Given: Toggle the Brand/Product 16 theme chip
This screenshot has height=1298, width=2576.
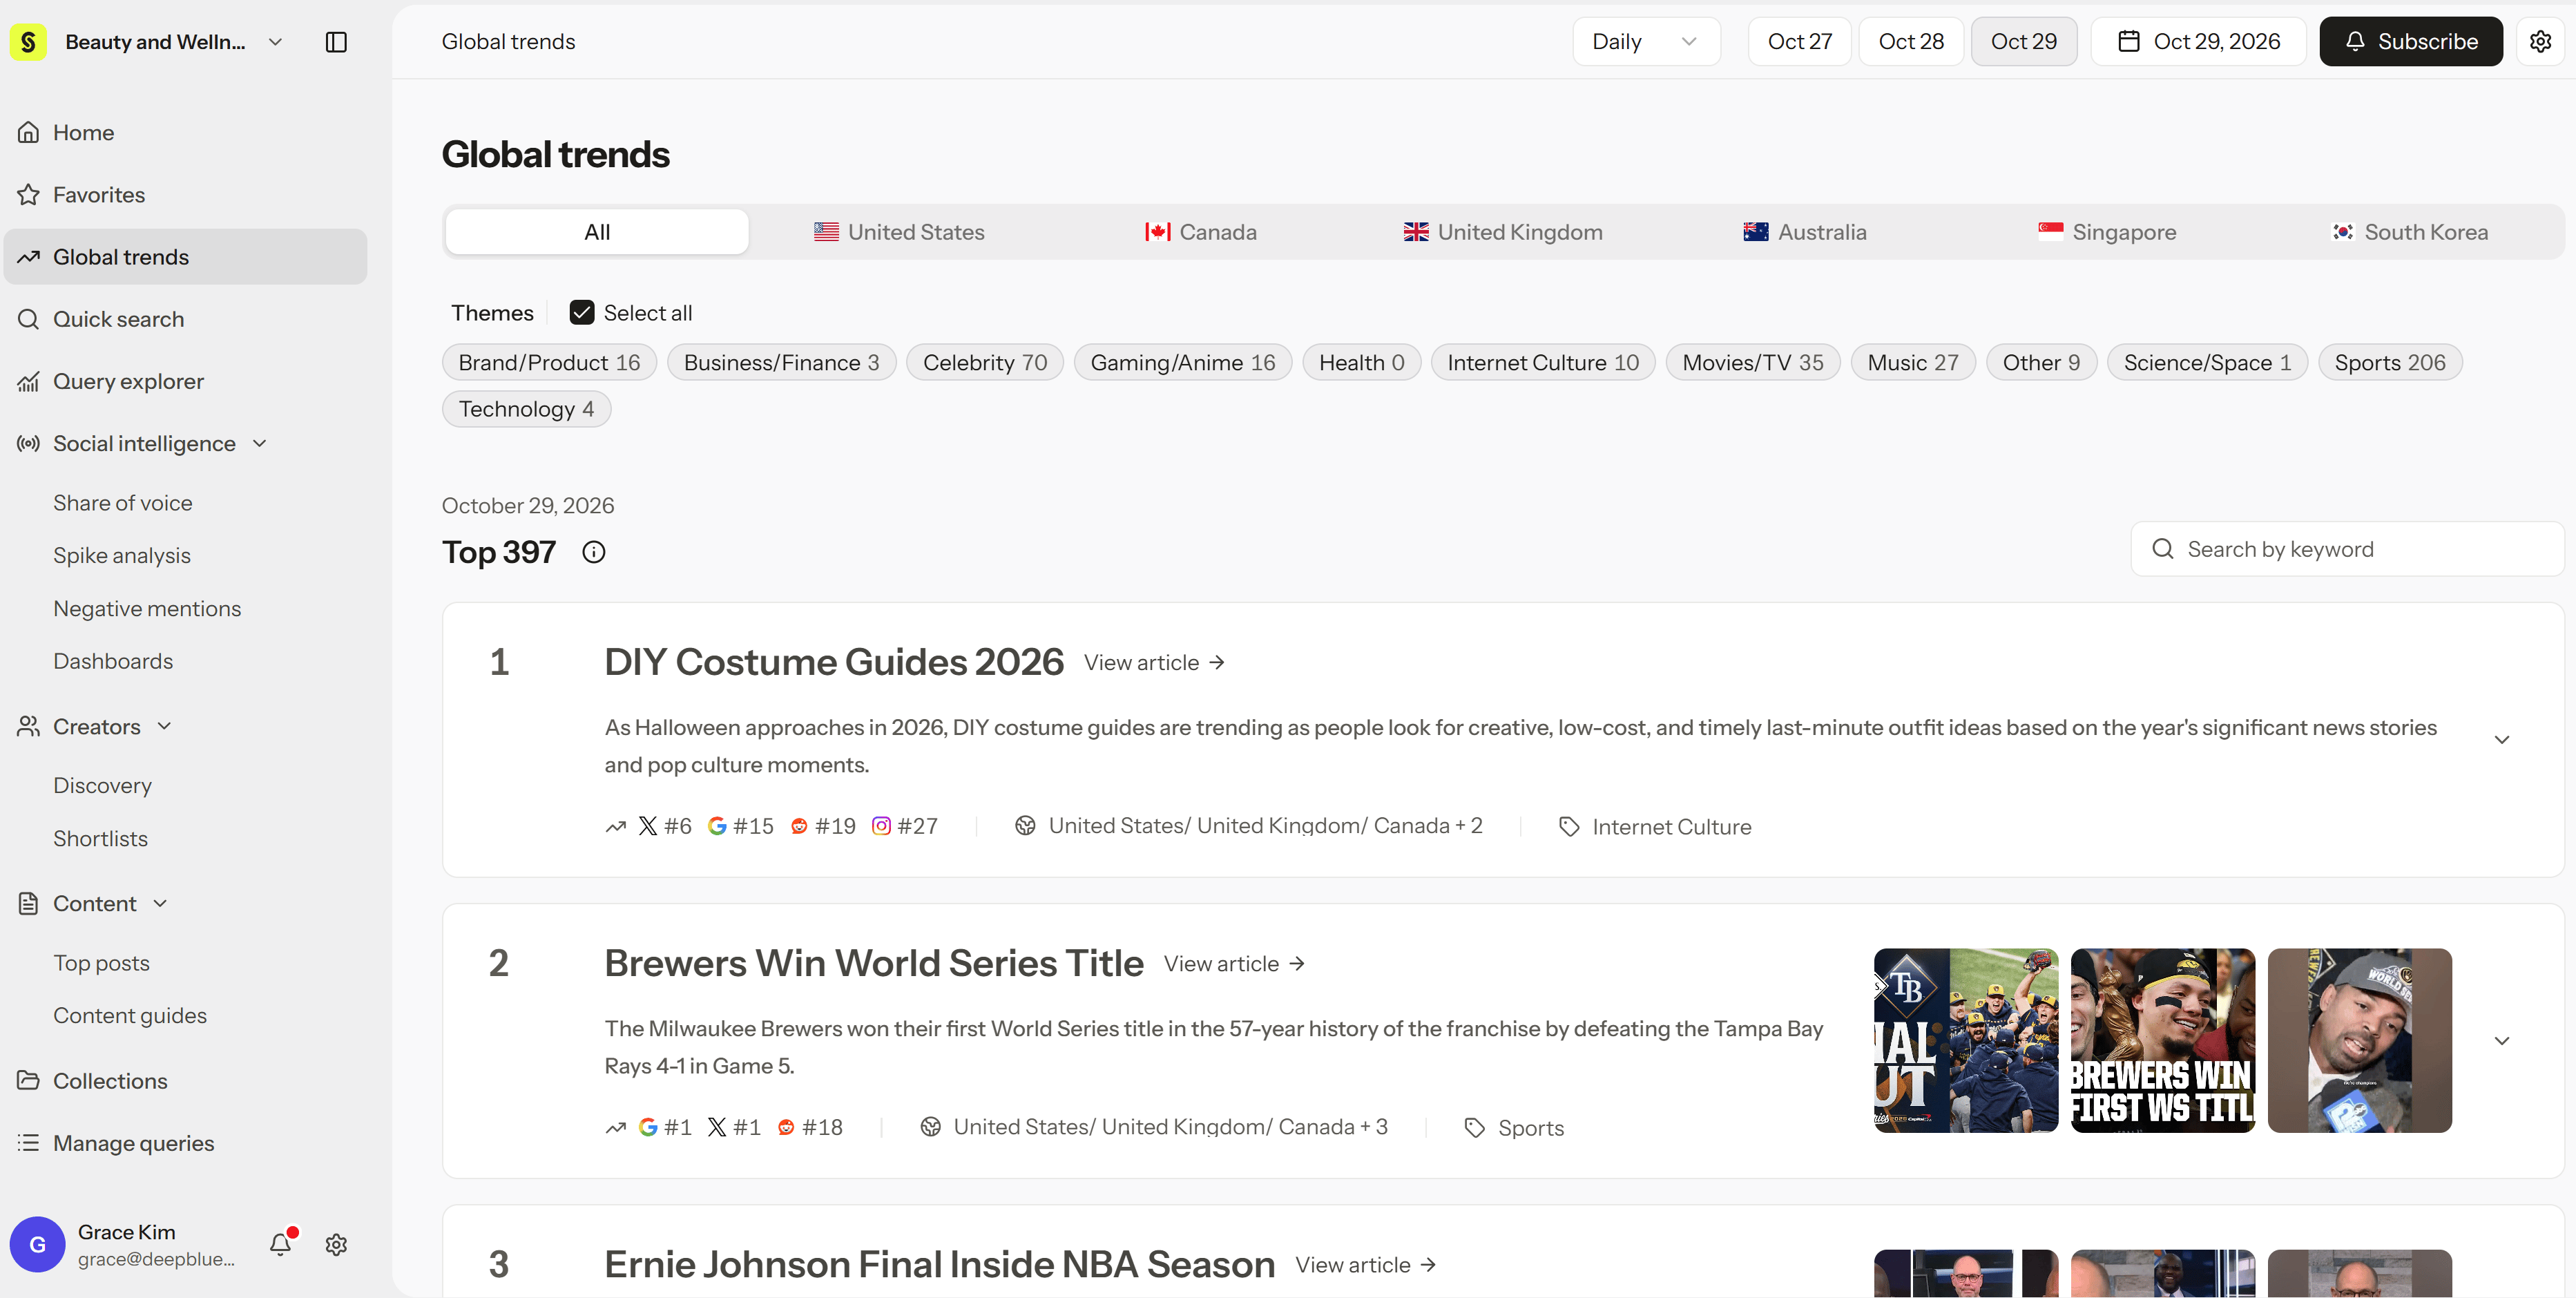Looking at the screenshot, I should (549, 362).
